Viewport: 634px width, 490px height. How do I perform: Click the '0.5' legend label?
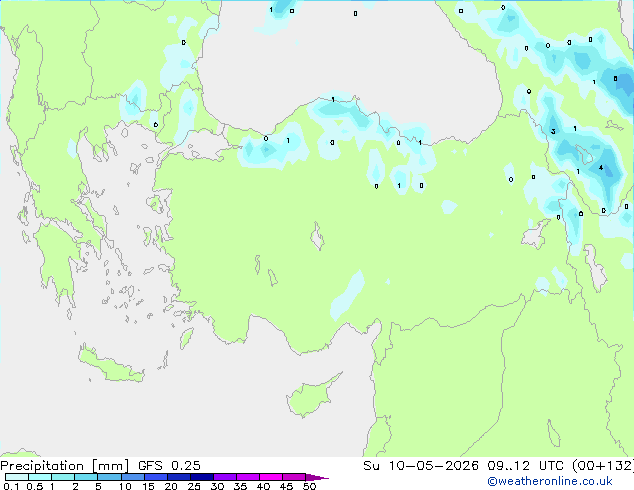coord(35,486)
